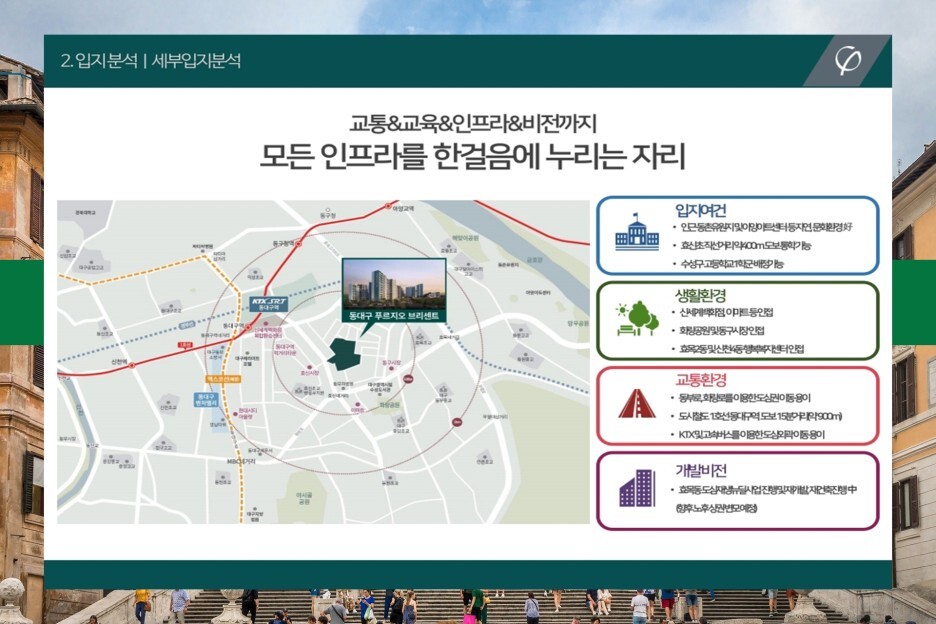Click the 교통환경 heading
This screenshot has width=936, height=624.
701,380
